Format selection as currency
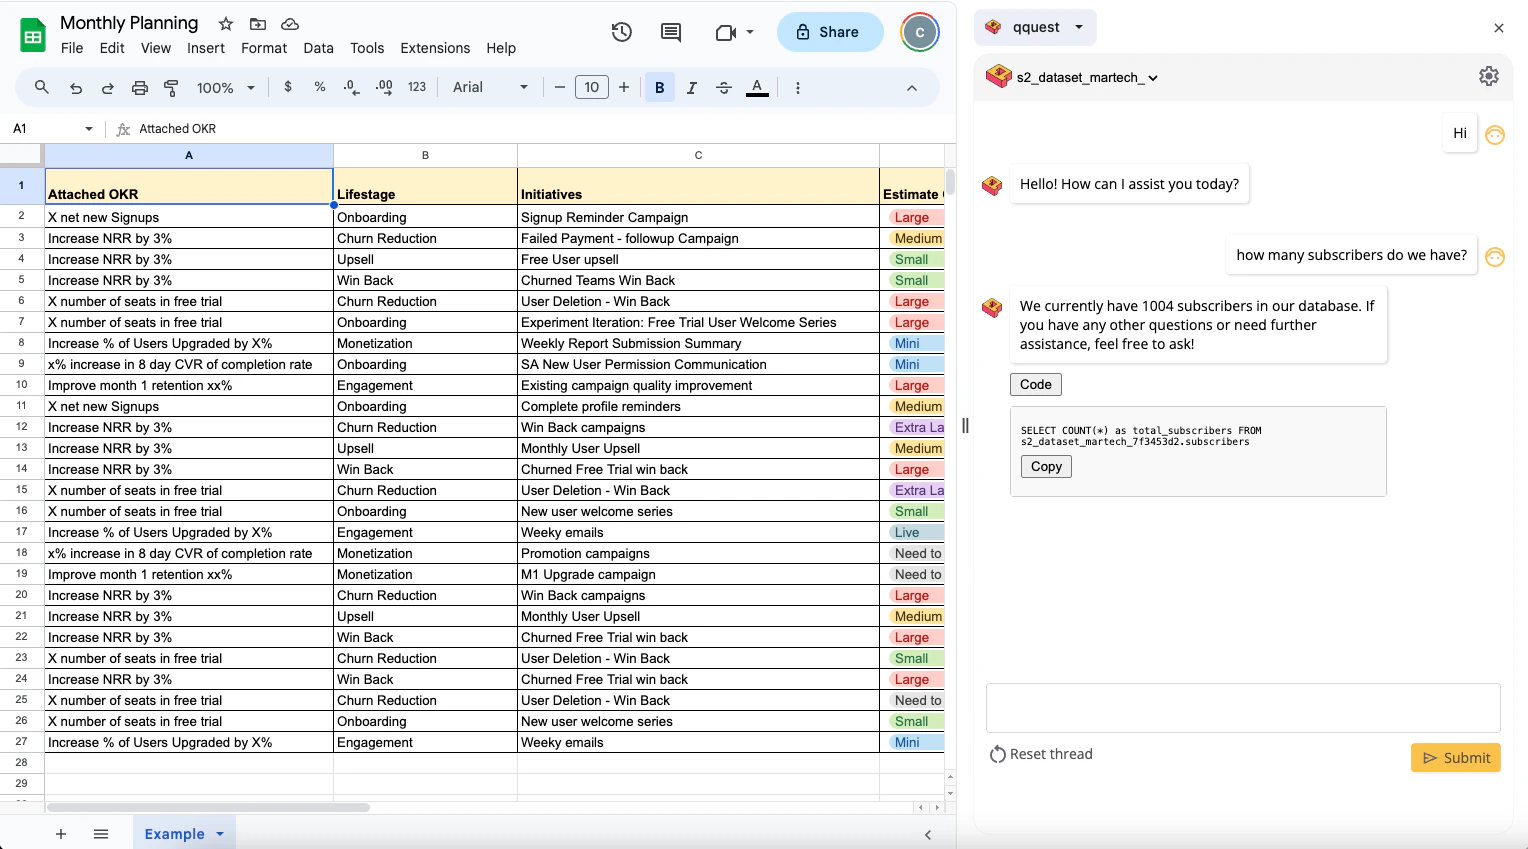The image size is (1528, 849). click(x=288, y=87)
